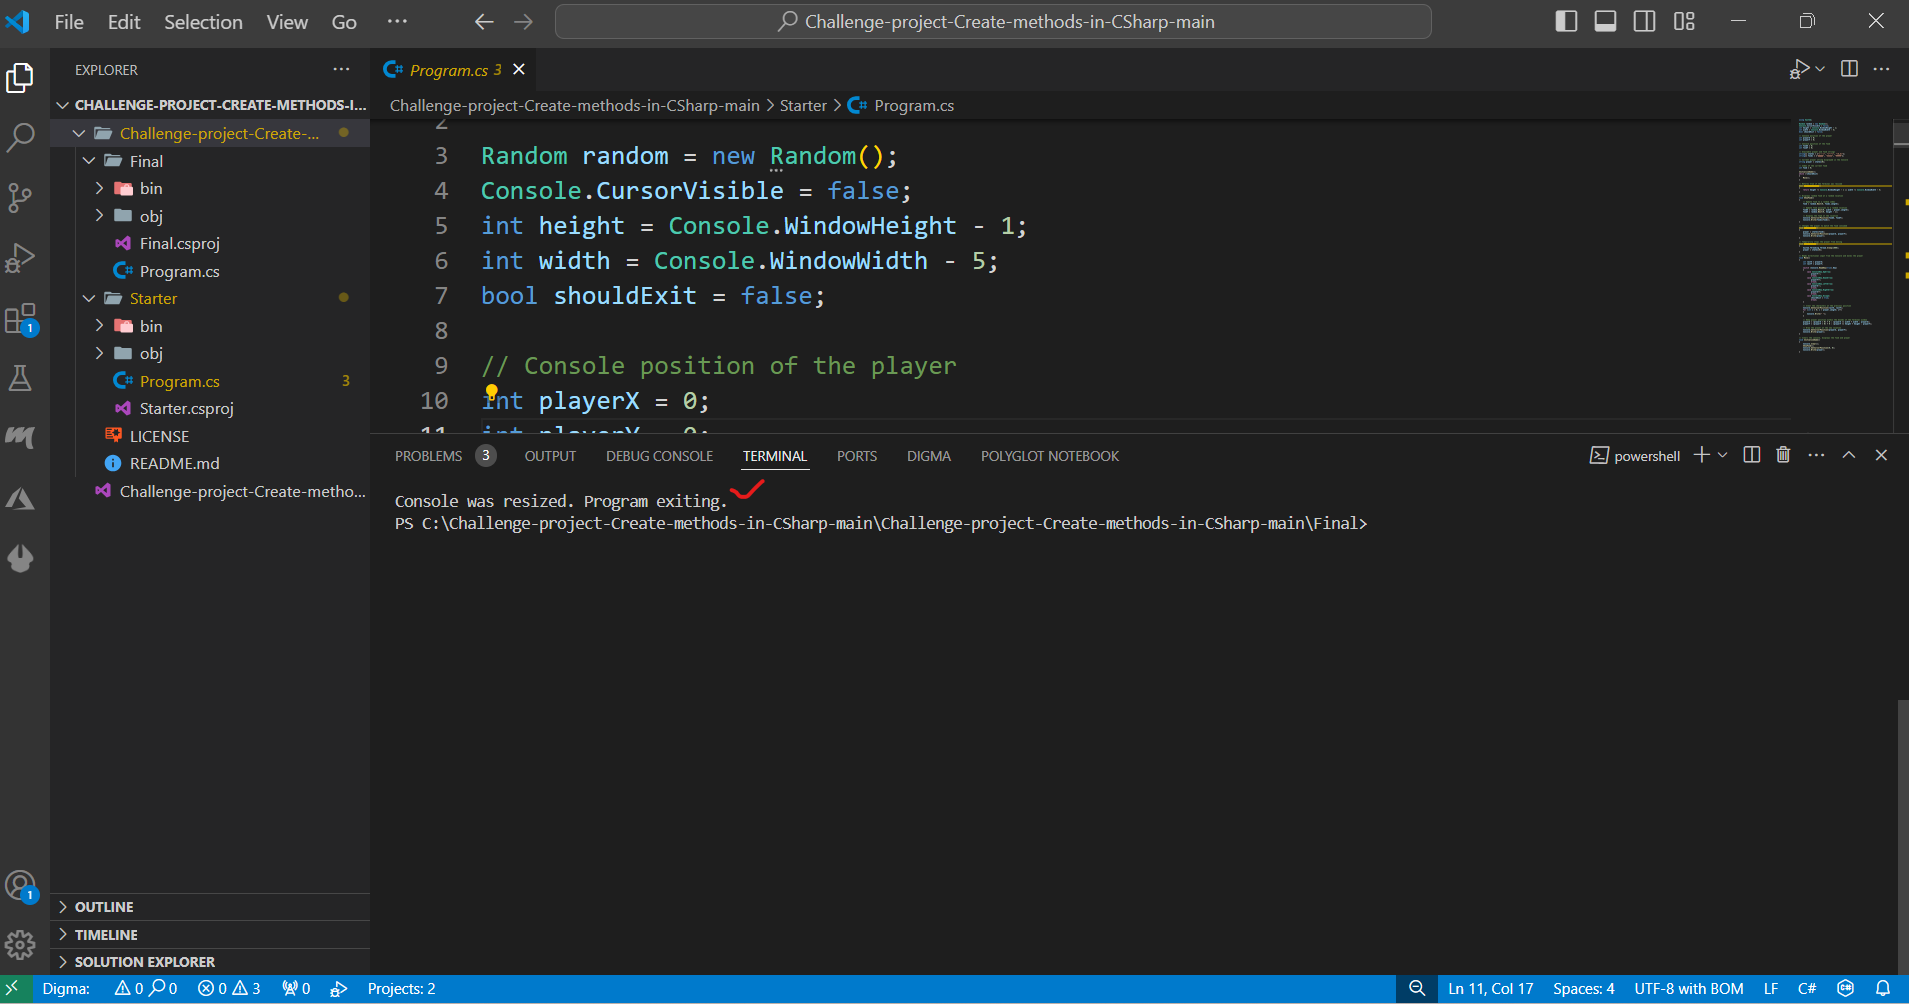Open the Accounts menu icon
Image resolution: width=1909 pixels, height=1004 pixels.
[20, 886]
